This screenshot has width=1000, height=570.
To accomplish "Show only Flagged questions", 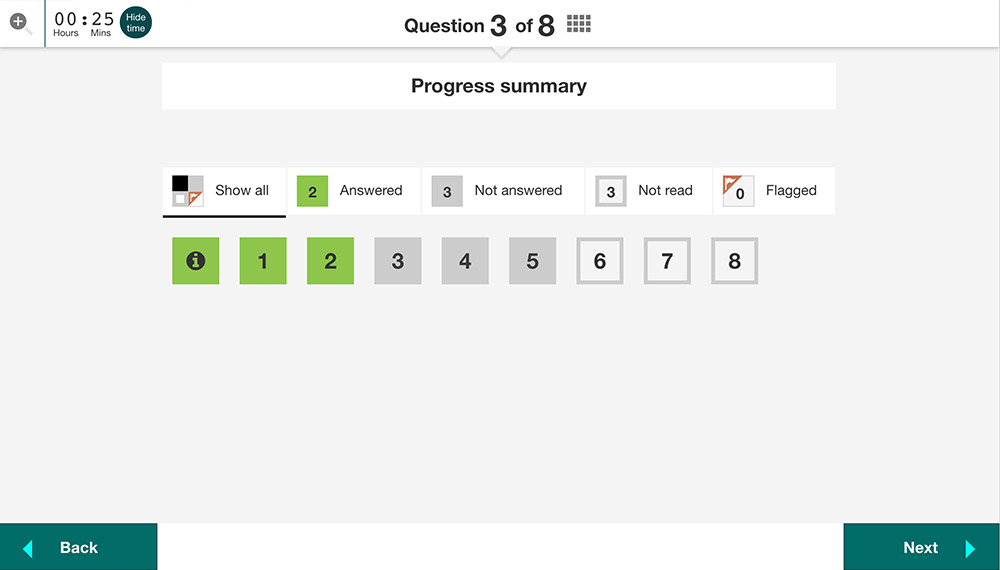I will [x=774, y=191].
